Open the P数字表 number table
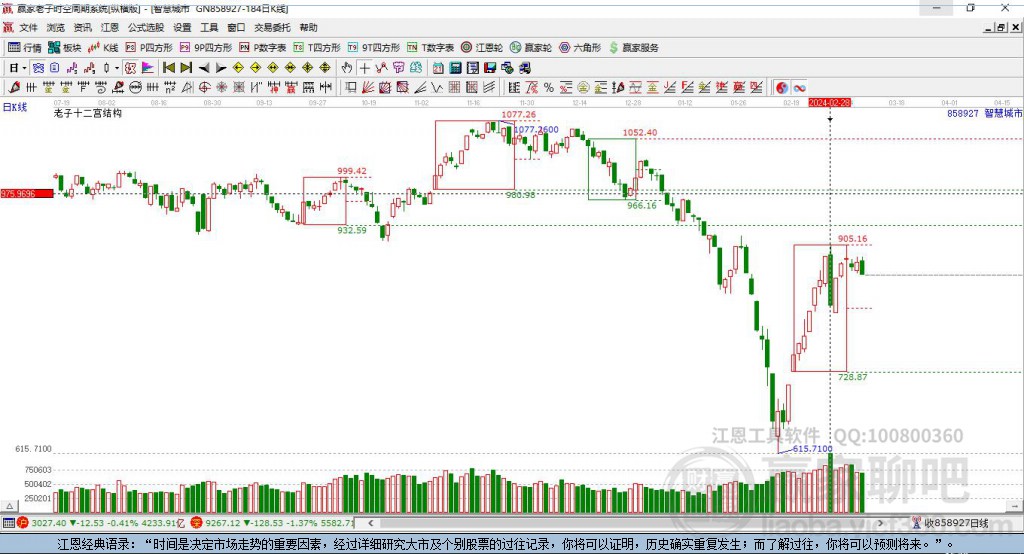Image resolution: width=1024 pixels, height=554 pixels. pyautogui.click(x=263, y=48)
